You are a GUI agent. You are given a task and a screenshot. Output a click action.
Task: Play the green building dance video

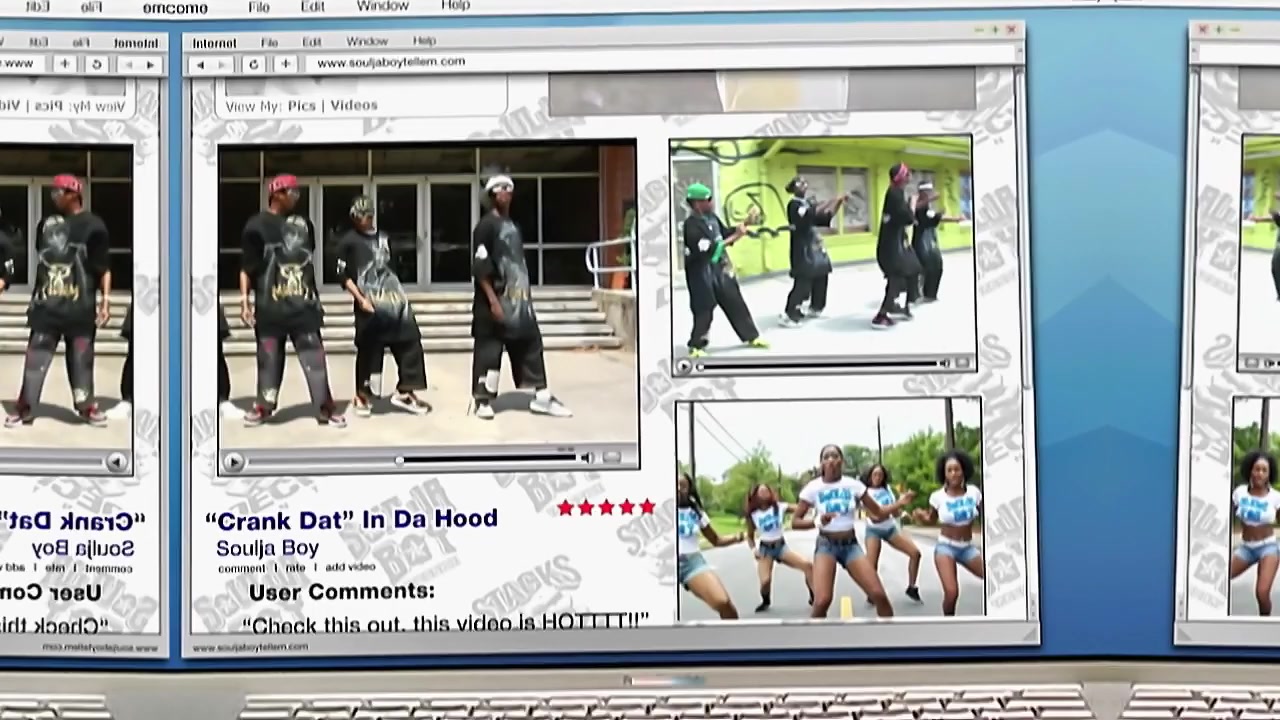(x=684, y=367)
